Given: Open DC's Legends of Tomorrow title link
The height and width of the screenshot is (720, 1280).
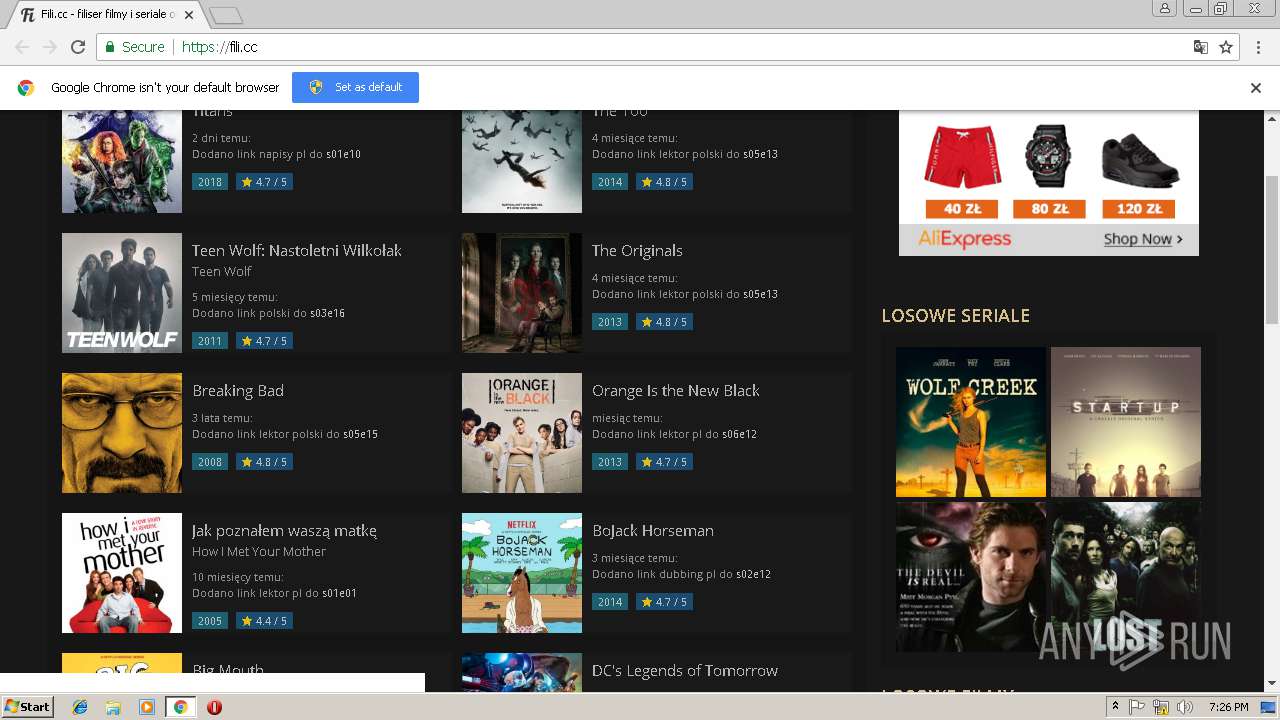Looking at the screenshot, I should click(685, 670).
